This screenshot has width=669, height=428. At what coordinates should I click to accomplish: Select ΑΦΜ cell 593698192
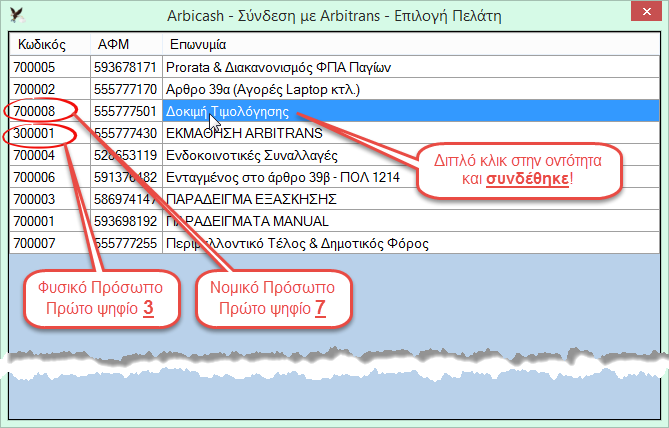(x=126, y=221)
